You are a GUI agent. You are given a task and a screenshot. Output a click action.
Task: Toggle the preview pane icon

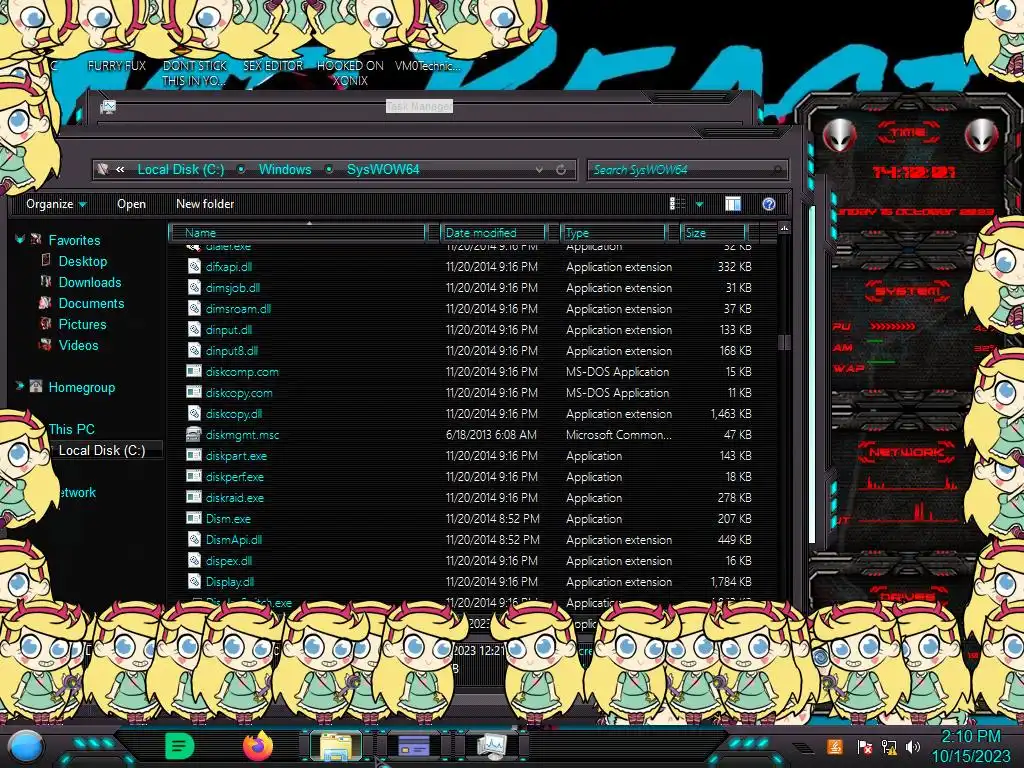pyautogui.click(x=733, y=204)
